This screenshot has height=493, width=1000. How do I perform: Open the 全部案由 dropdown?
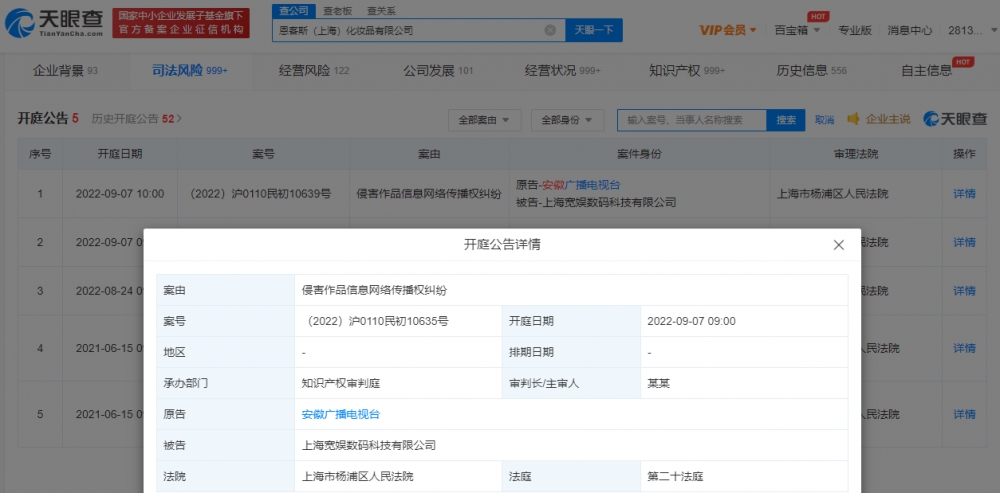pos(485,120)
